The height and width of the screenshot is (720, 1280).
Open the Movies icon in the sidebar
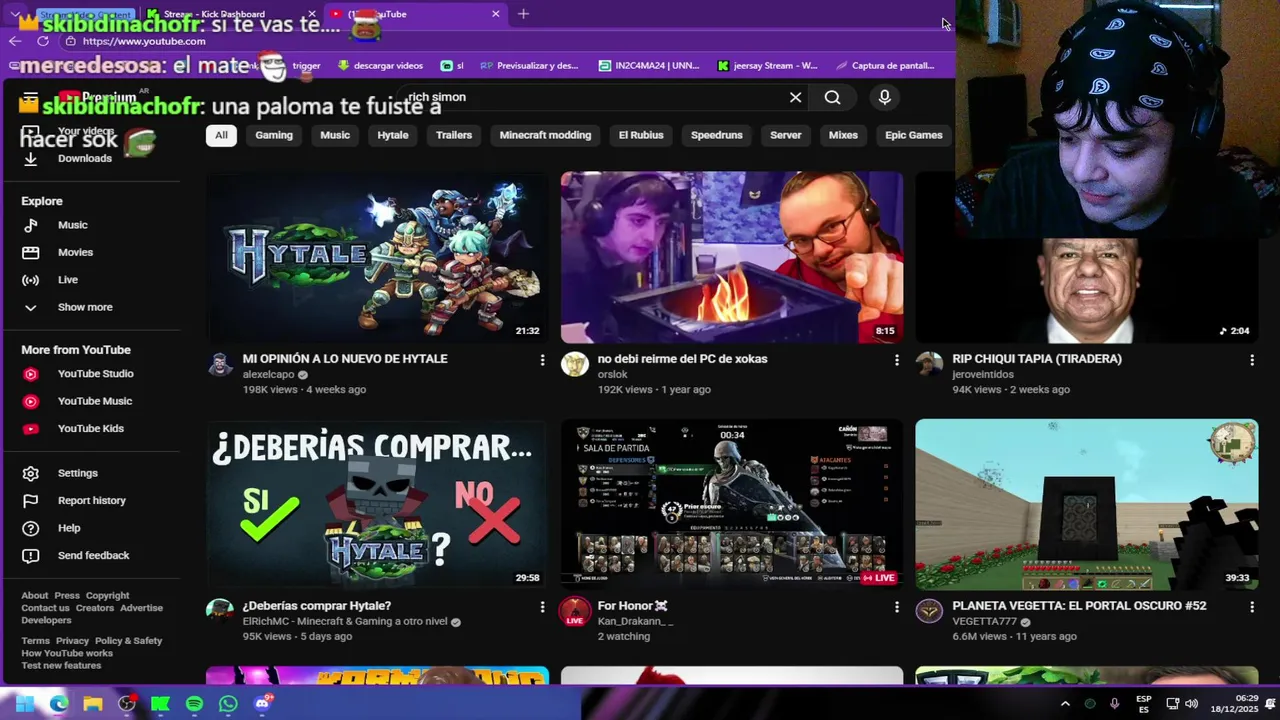pos(31,252)
